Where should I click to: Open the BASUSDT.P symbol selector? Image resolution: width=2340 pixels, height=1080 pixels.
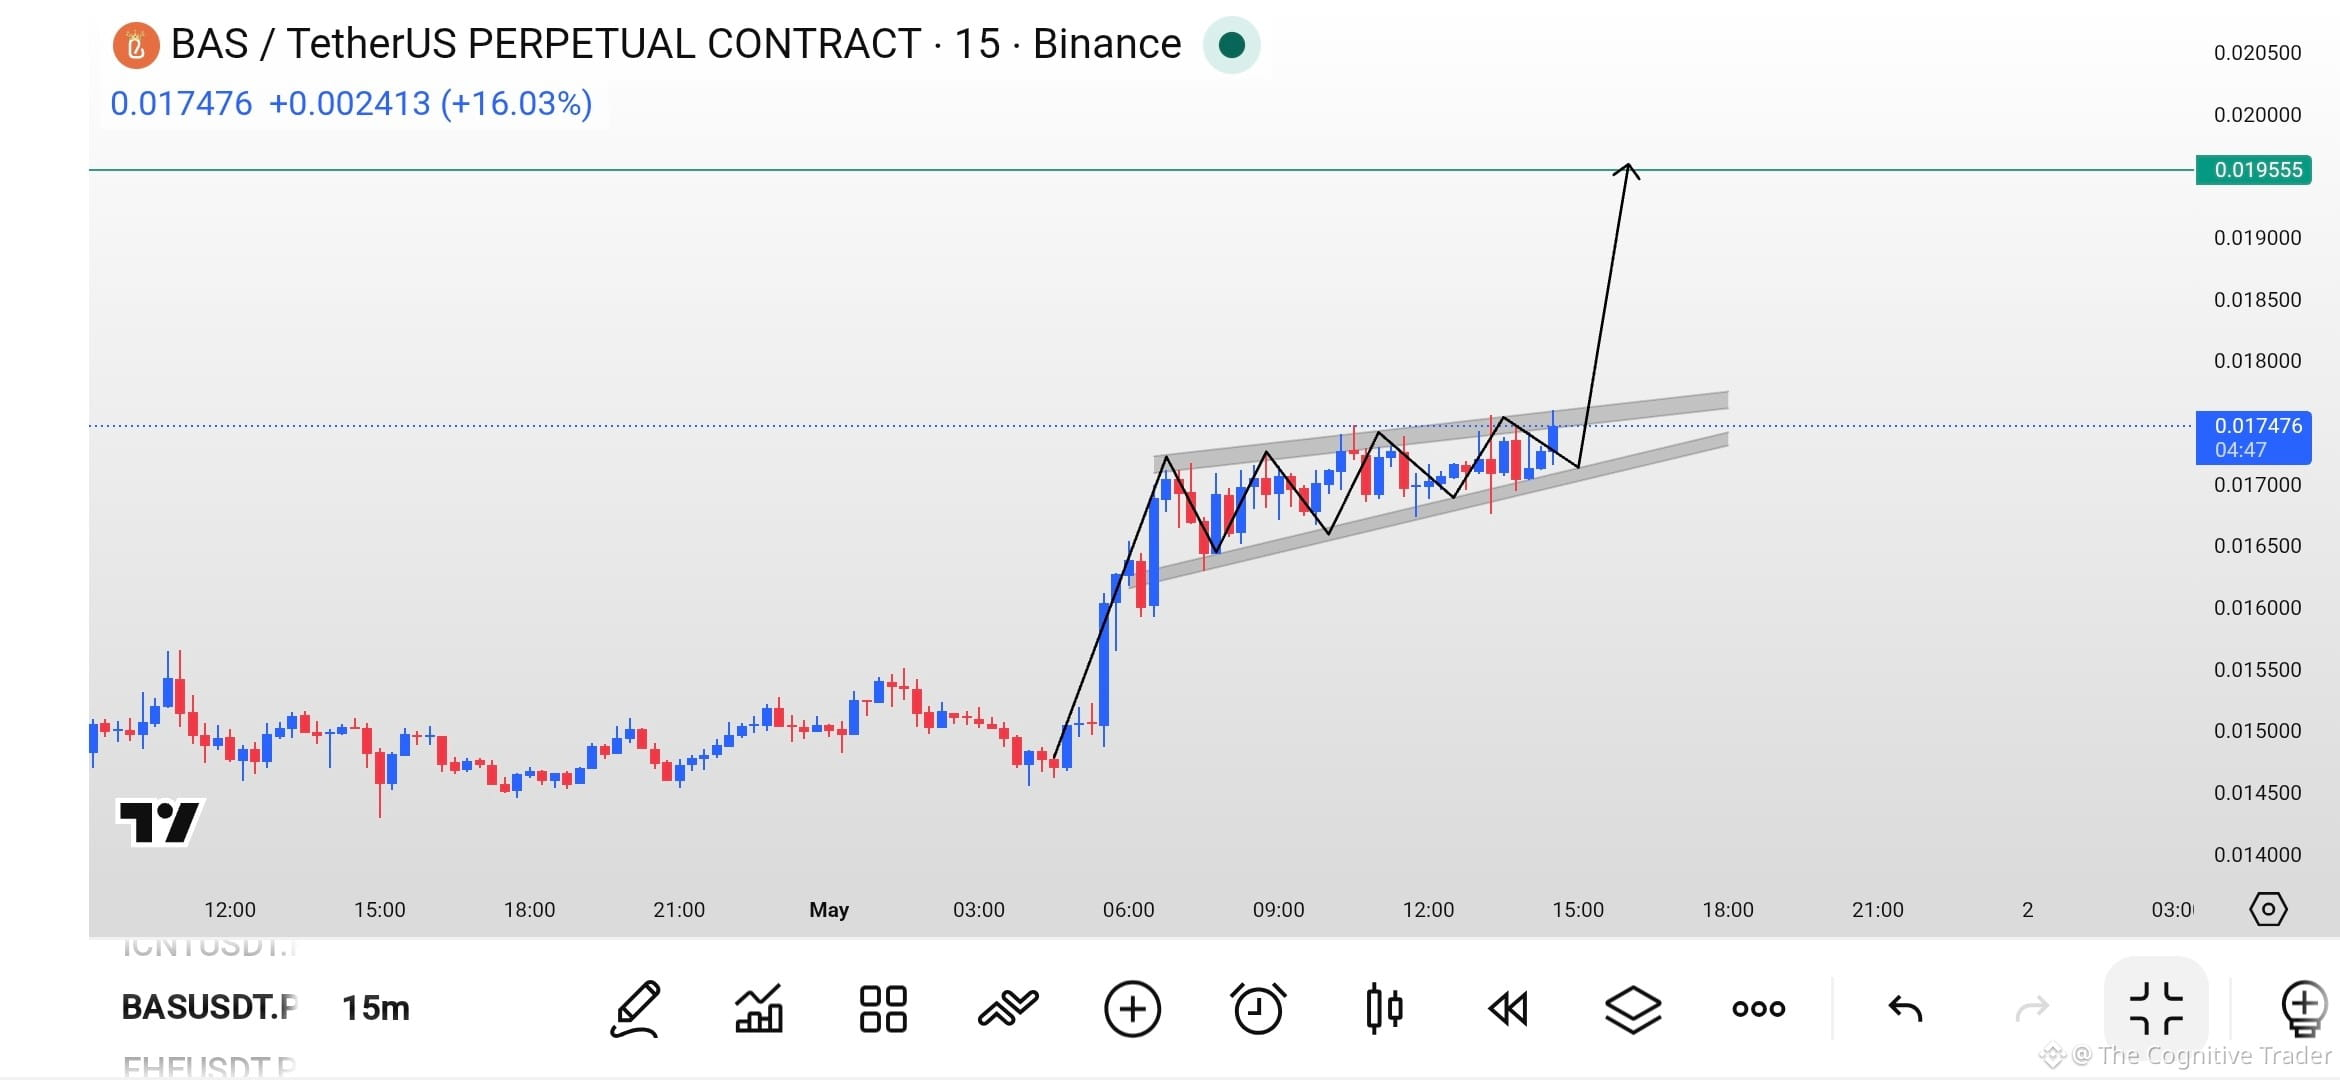point(209,1008)
